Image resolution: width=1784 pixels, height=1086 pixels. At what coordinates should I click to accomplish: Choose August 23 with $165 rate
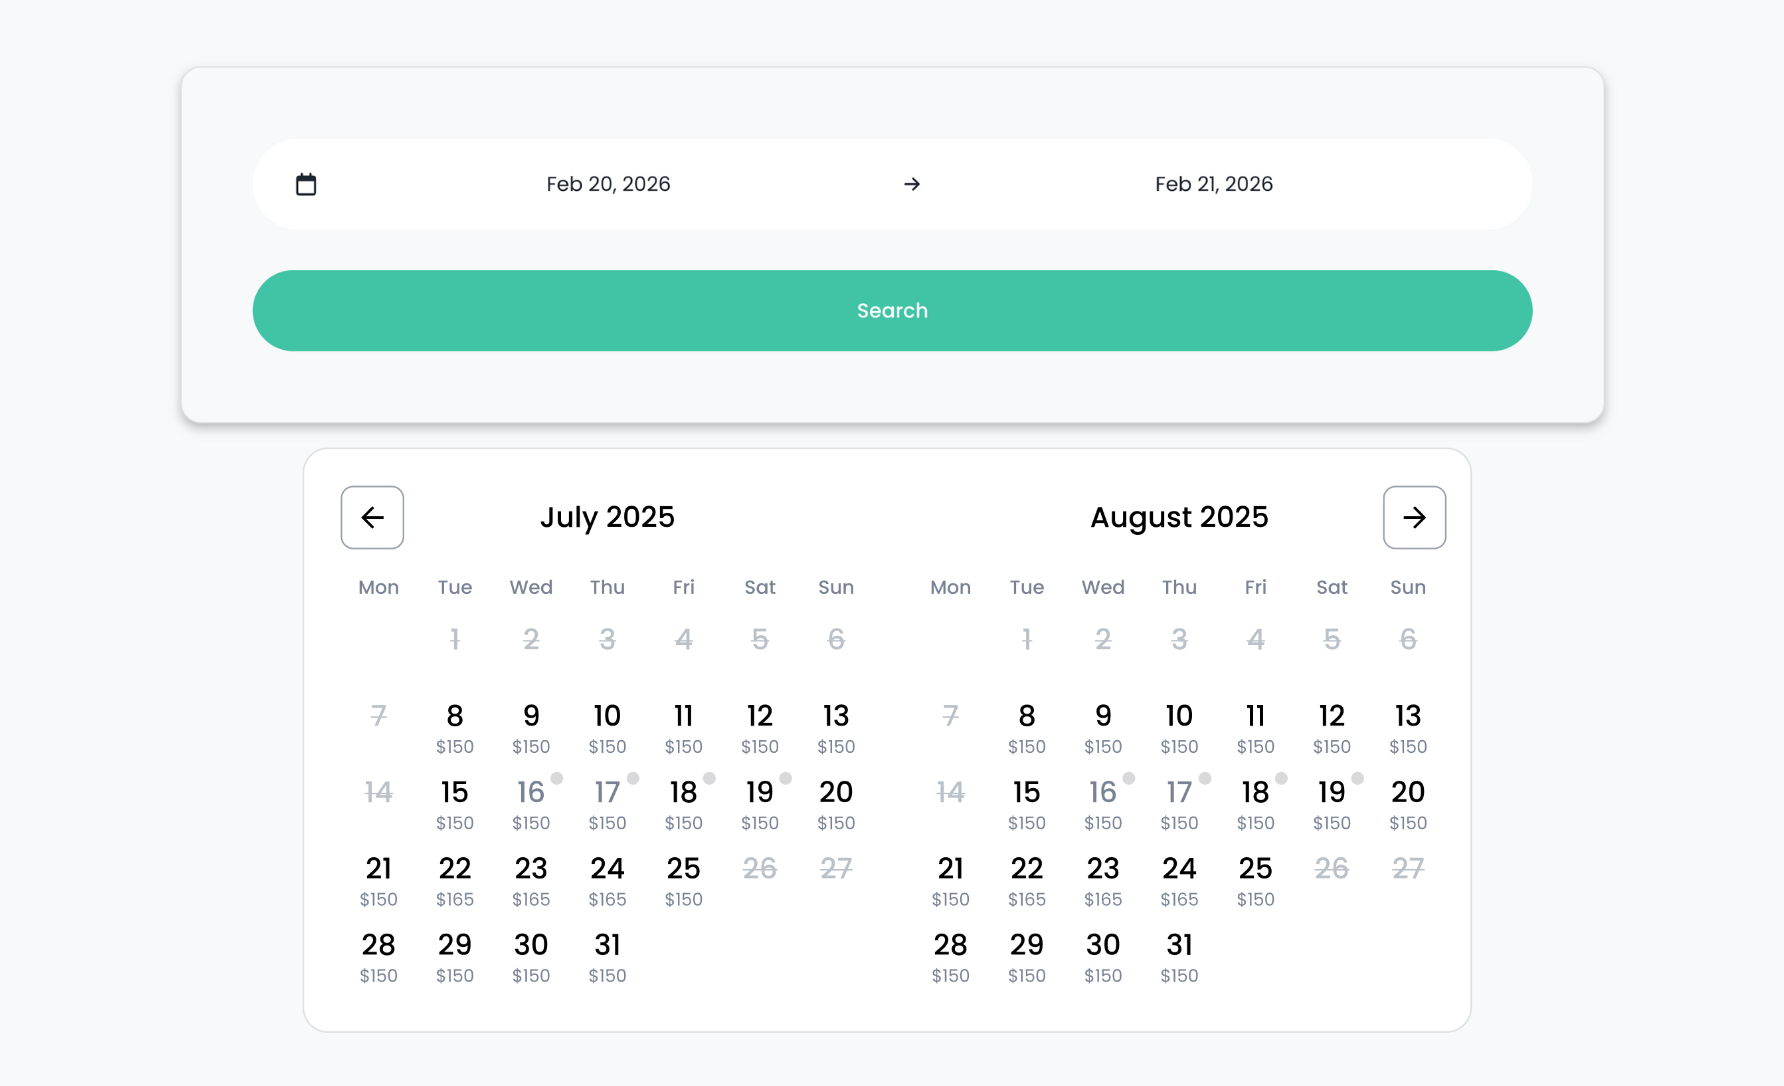pos(1103,881)
